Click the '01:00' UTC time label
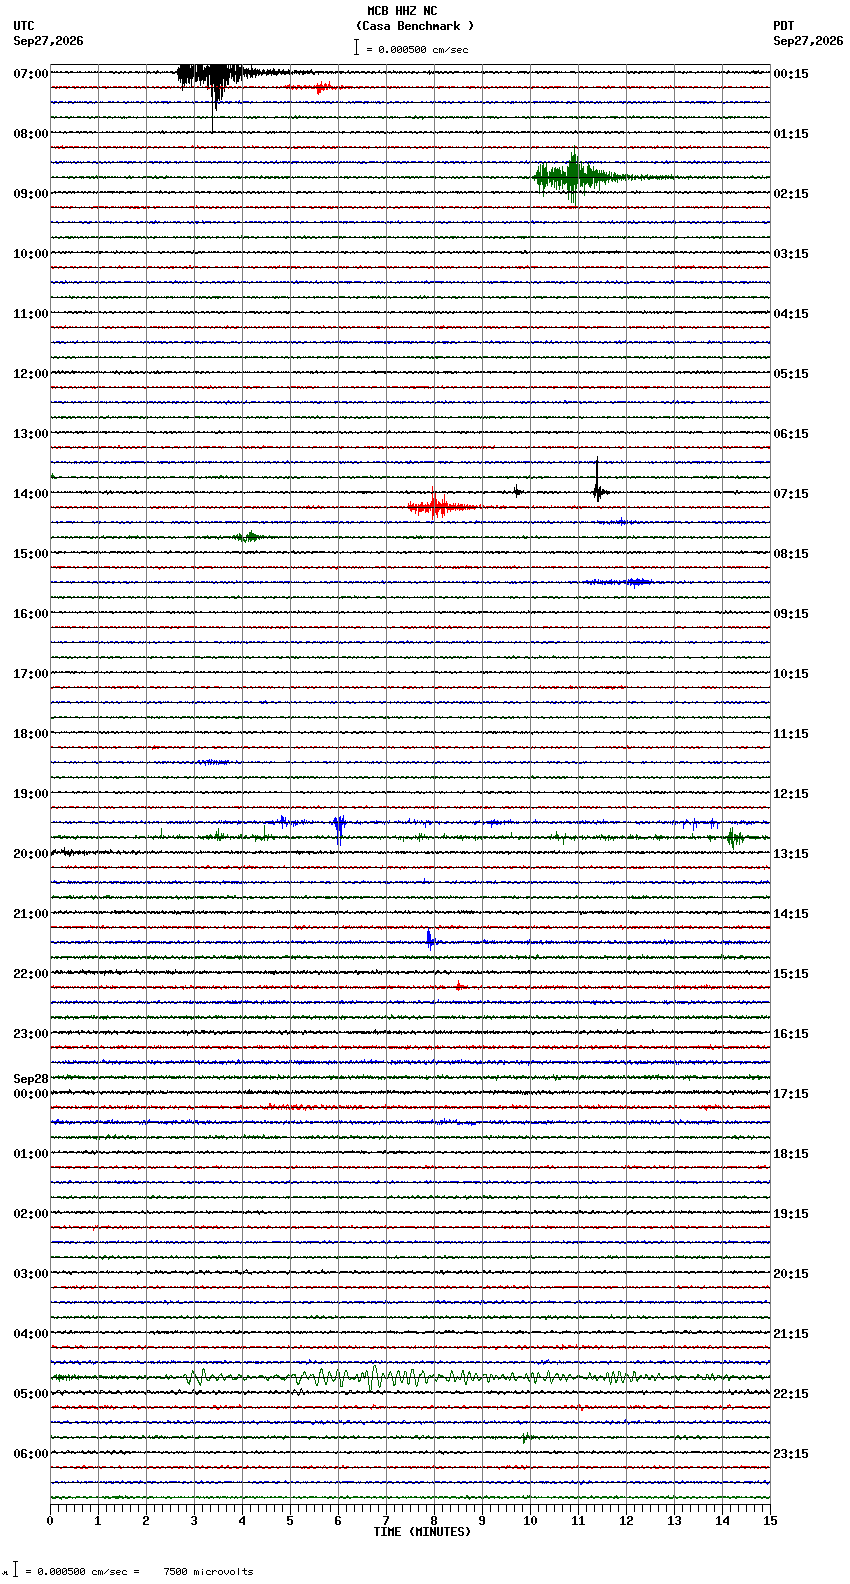 pyautogui.click(x=31, y=1154)
